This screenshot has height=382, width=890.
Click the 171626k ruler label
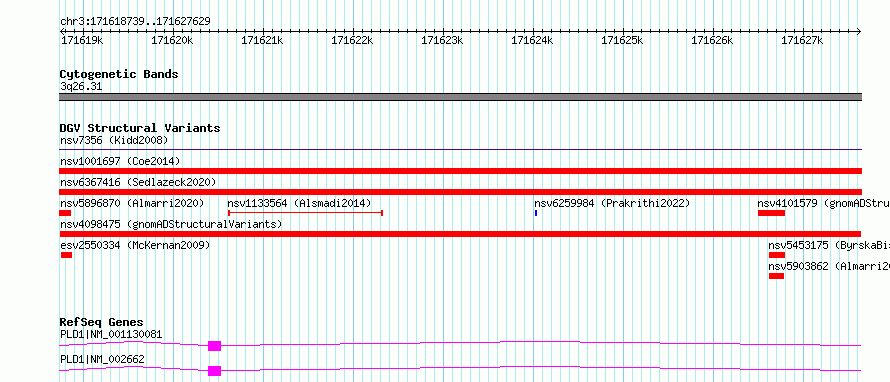coord(712,40)
